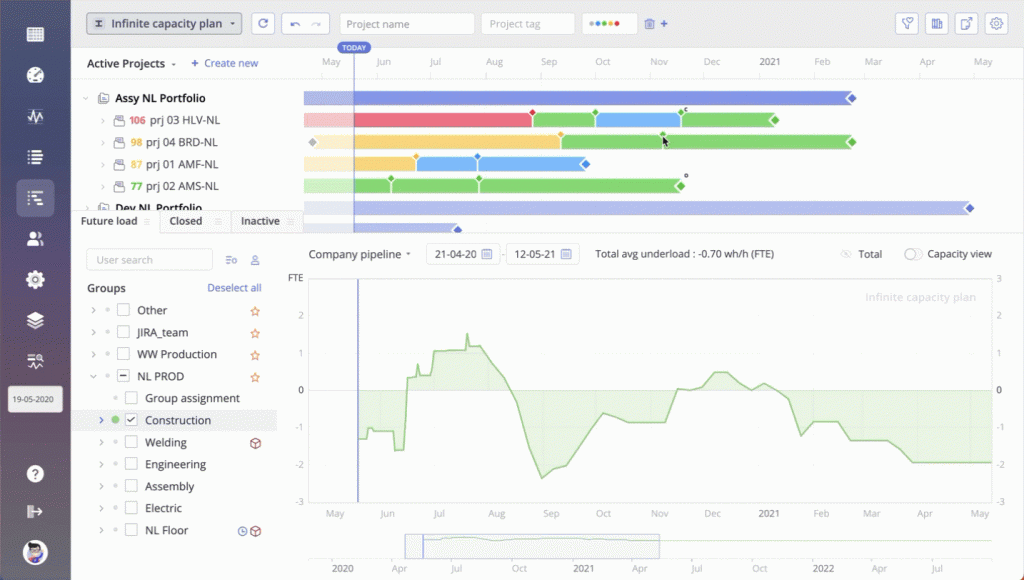Click the share/export icon near top-right corner
Viewport: 1024px width, 580px height.
click(x=966, y=22)
